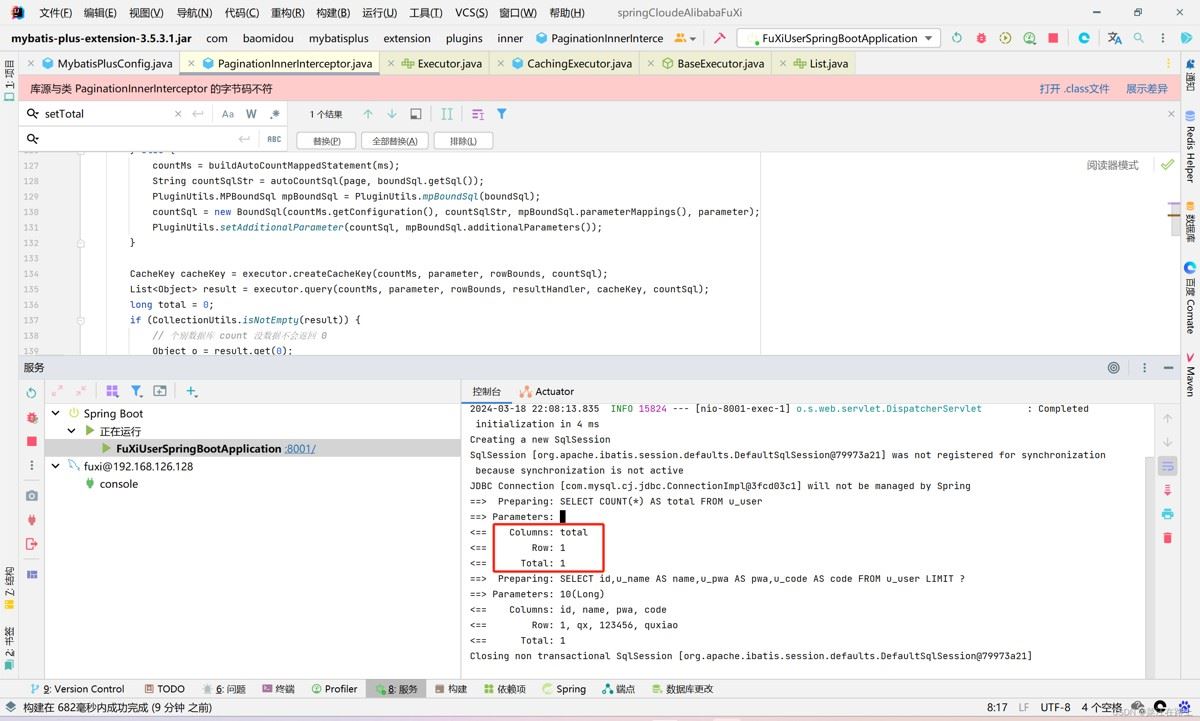Add new service plus icon
This screenshot has height=721, width=1200.
coord(191,392)
